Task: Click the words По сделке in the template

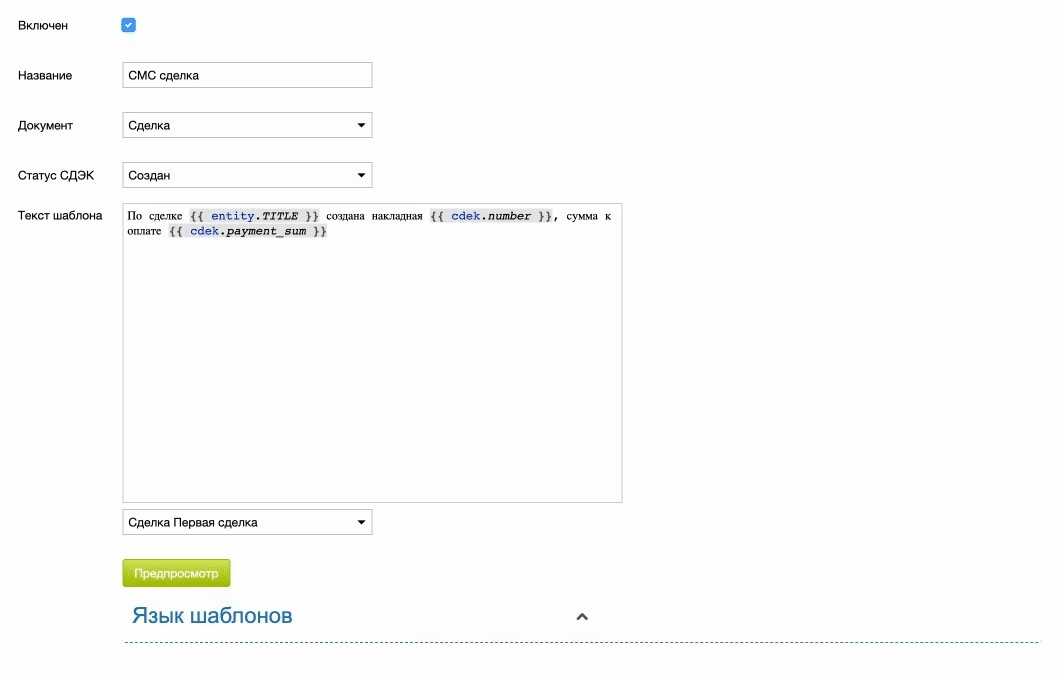Action: click(155, 216)
